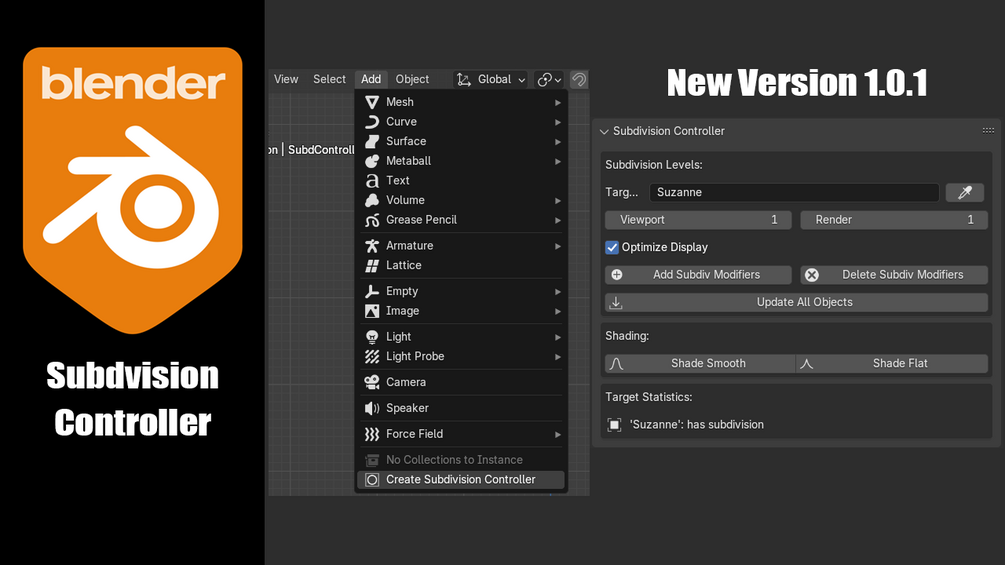The image size is (1005, 565).
Task: Collapse the Subdivision Controller panel
Action: pyautogui.click(x=604, y=131)
